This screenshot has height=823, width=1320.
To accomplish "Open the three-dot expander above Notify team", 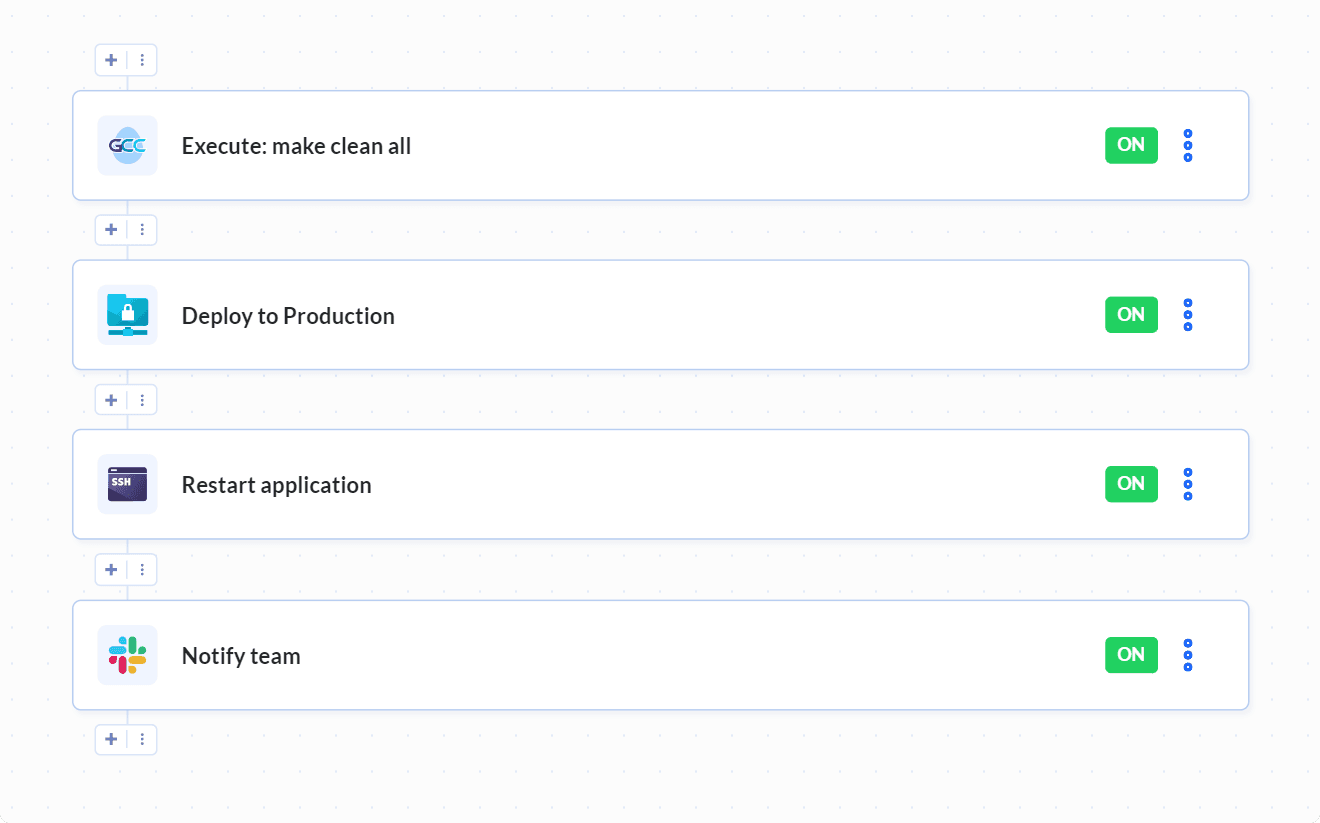I will [x=142, y=569].
